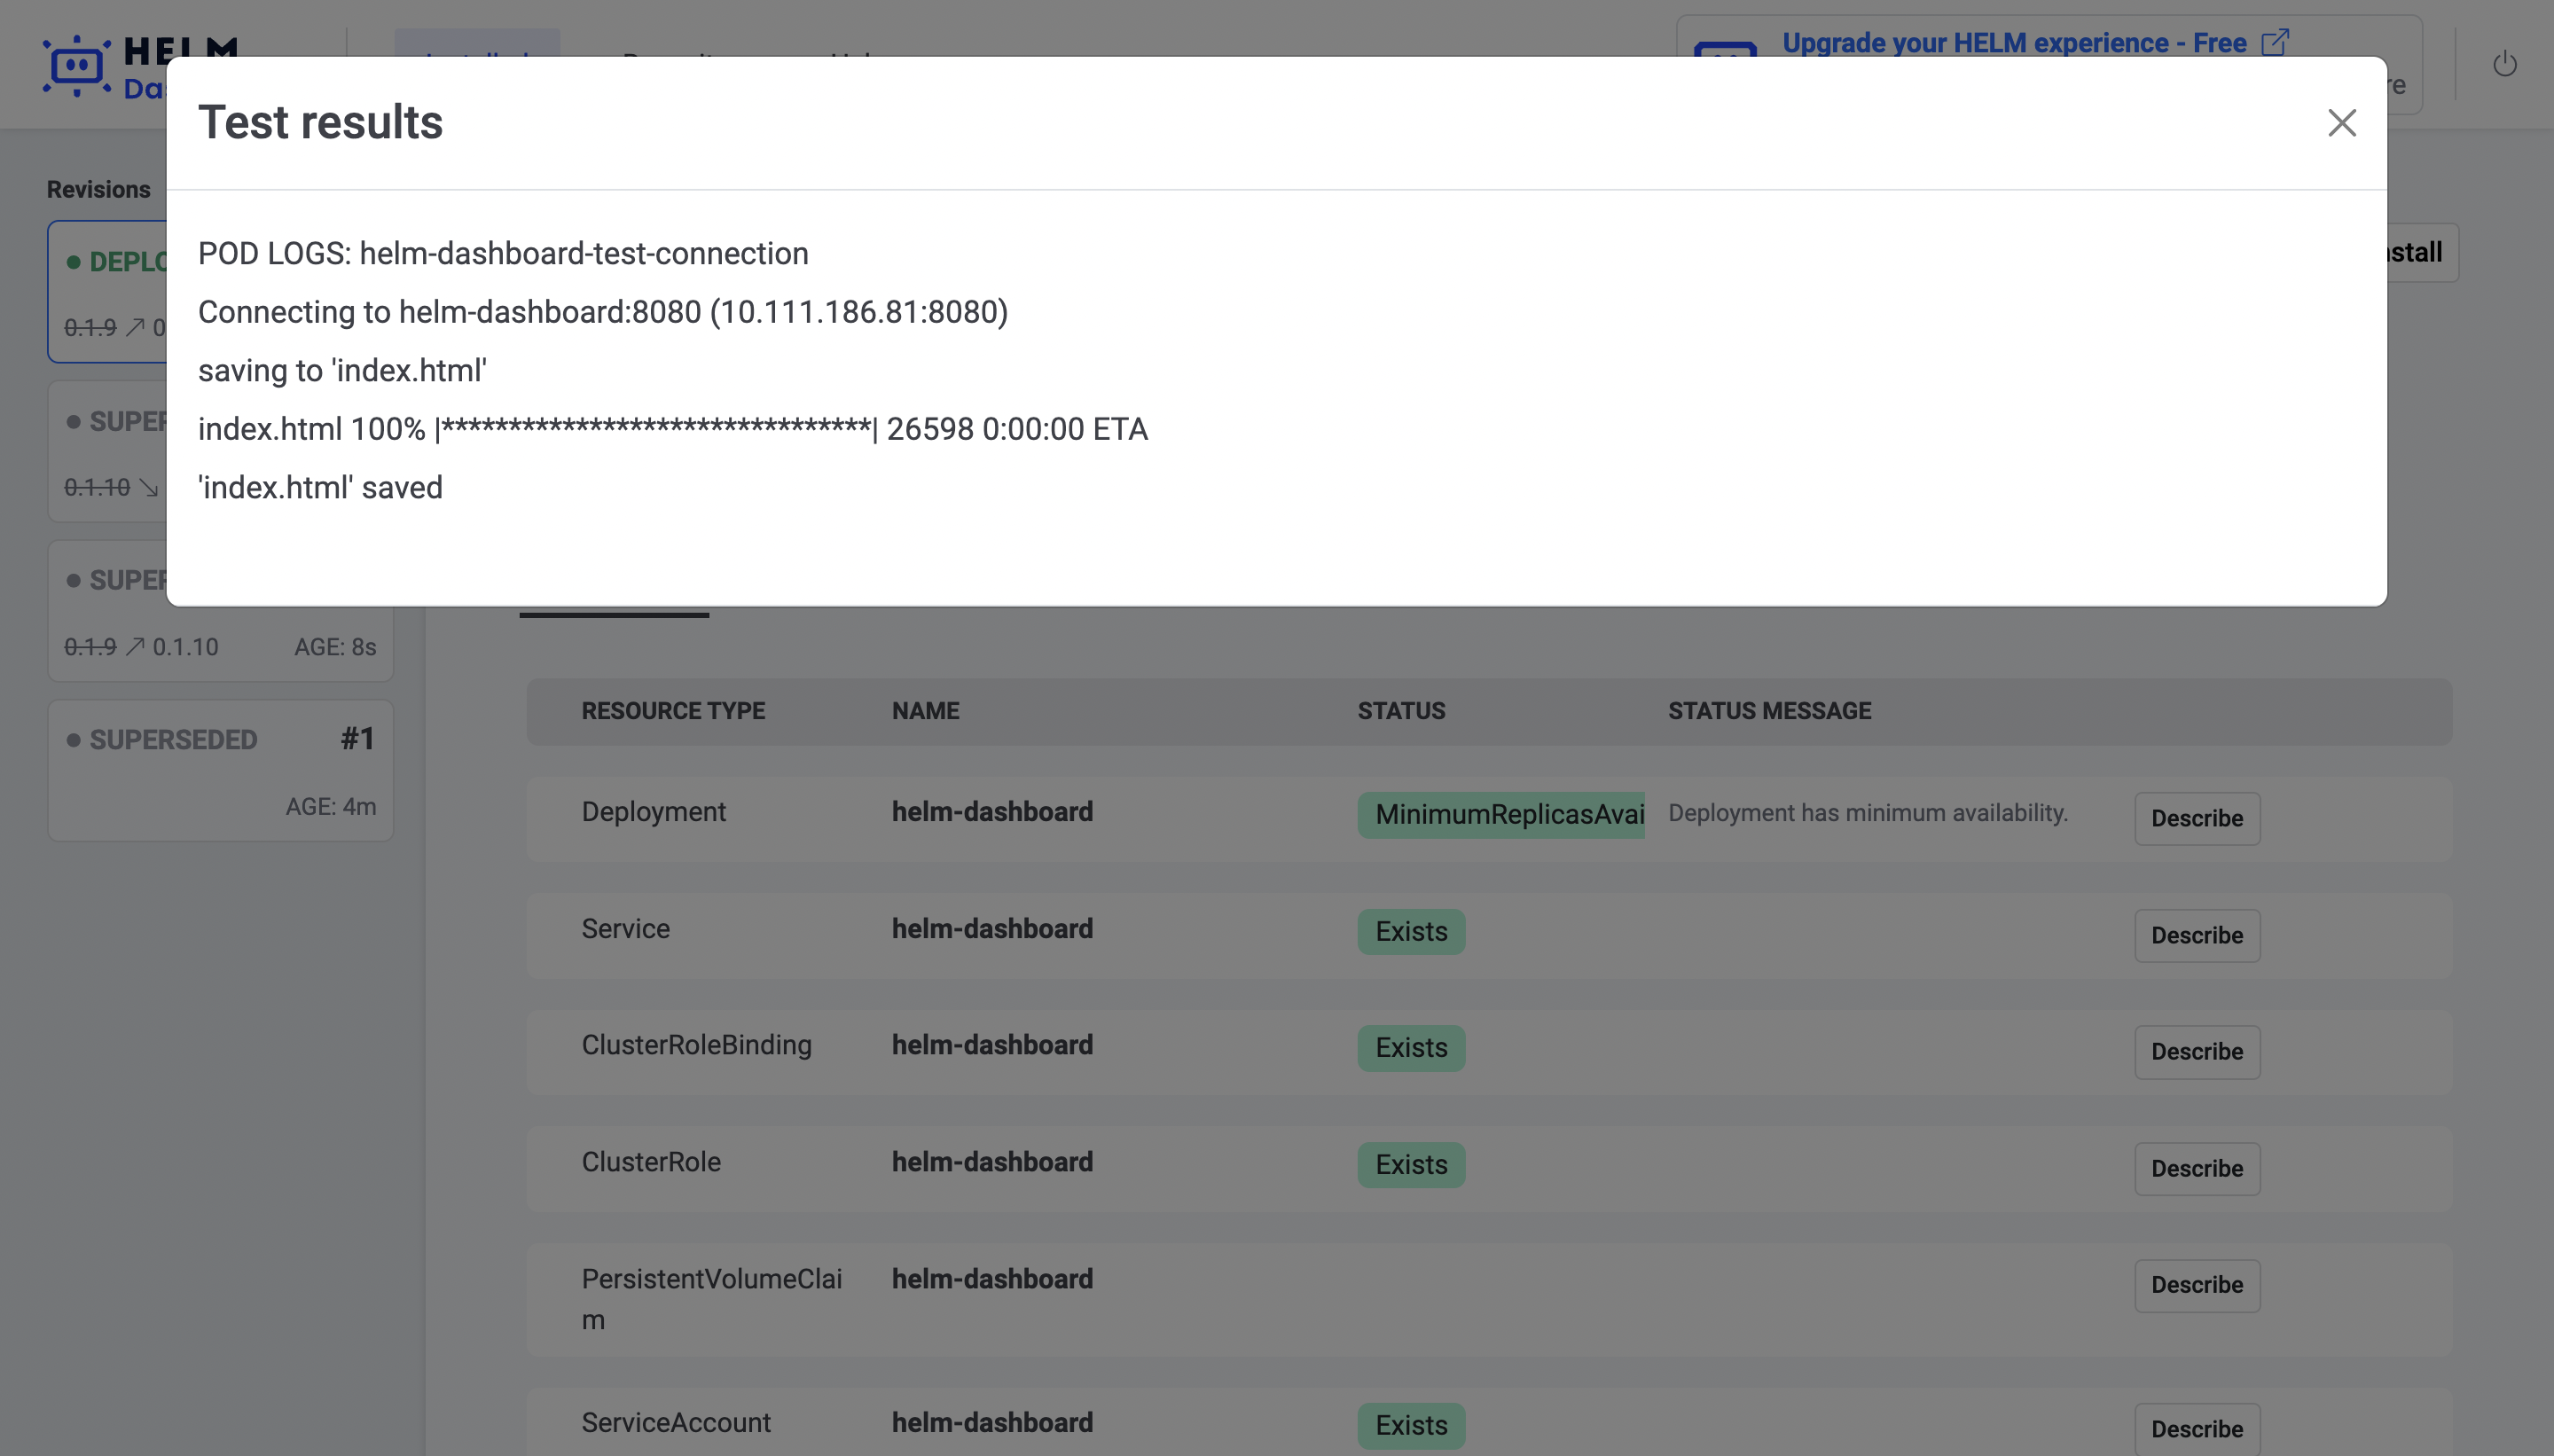Click the Exists badge for Service
The width and height of the screenshot is (2554, 1456).
click(x=1410, y=931)
